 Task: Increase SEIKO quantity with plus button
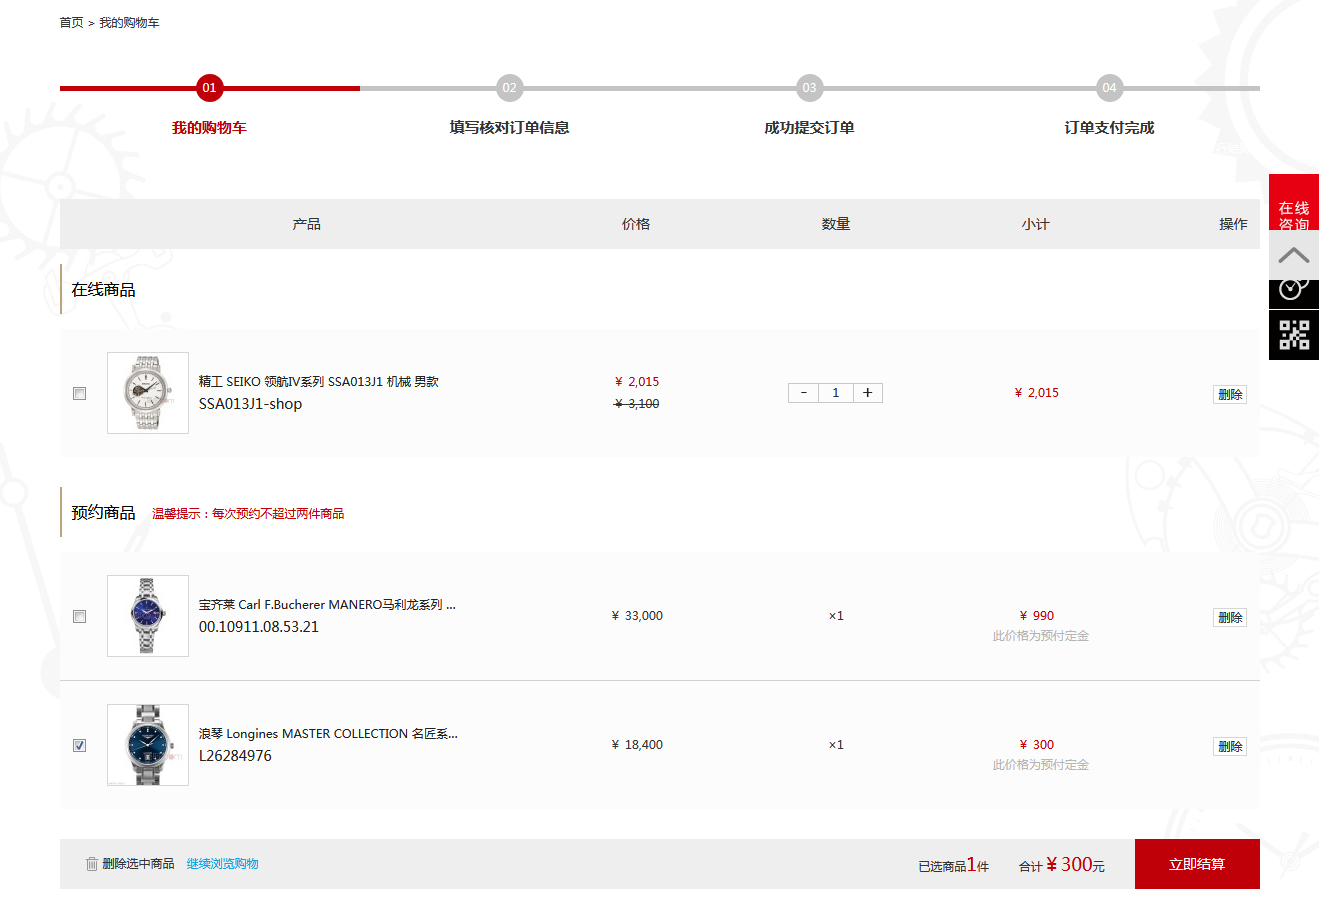[867, 393]
